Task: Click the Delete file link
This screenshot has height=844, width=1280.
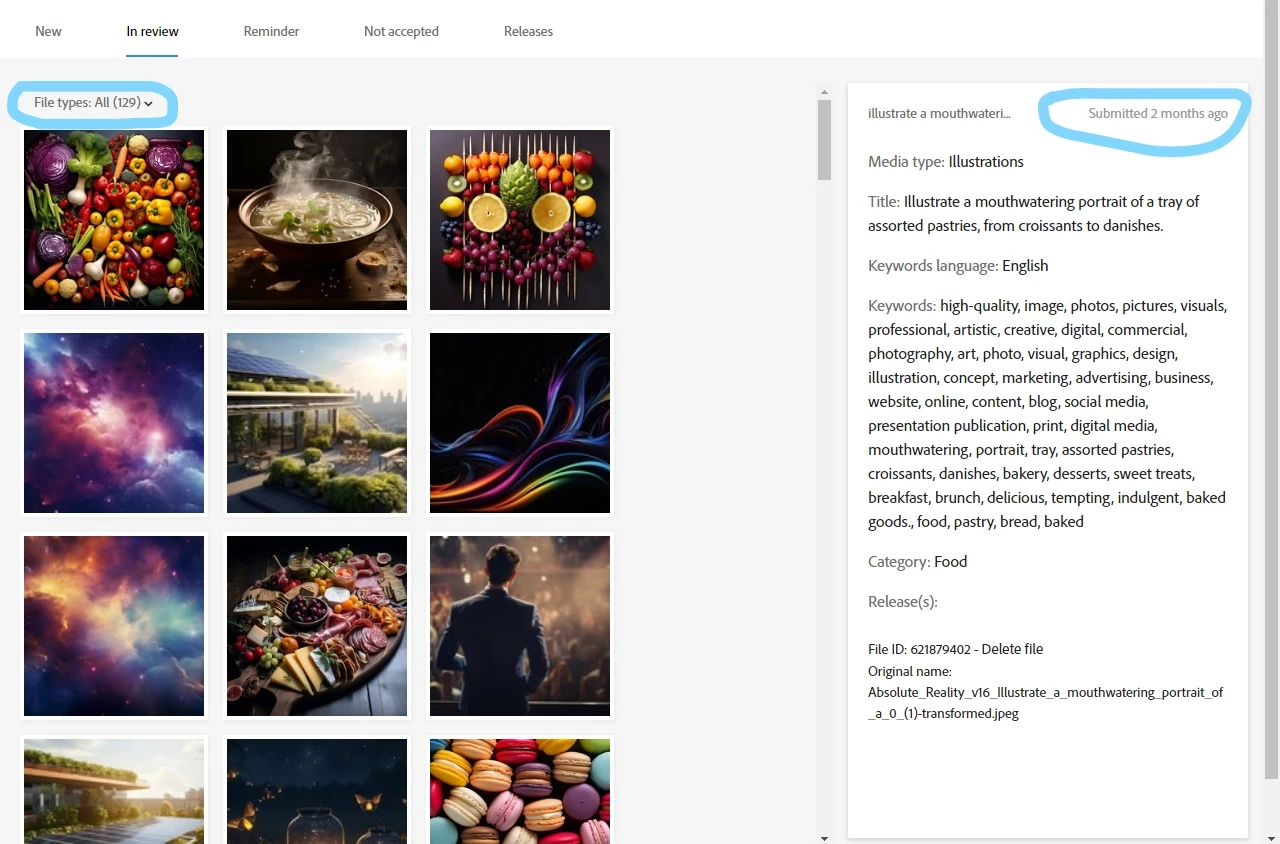Action: click(1012, 649)
